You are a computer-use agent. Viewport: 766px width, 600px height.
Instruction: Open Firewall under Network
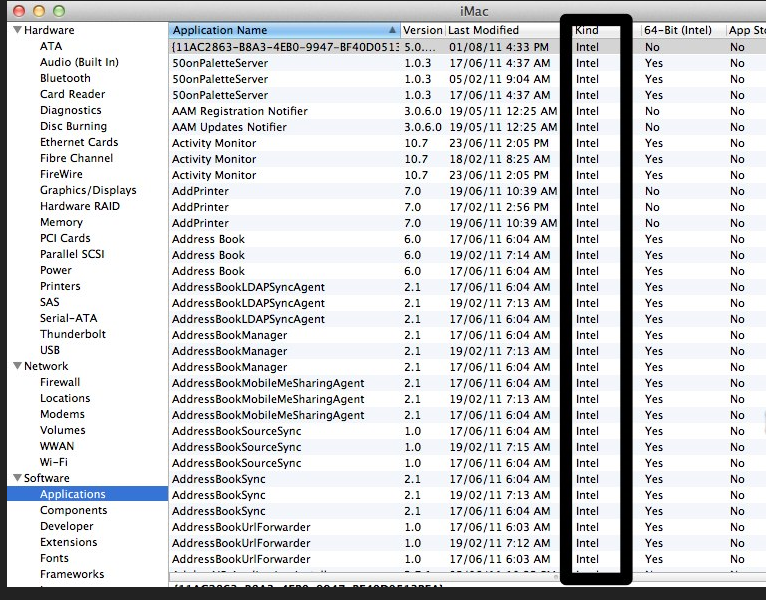pos(60,382)
